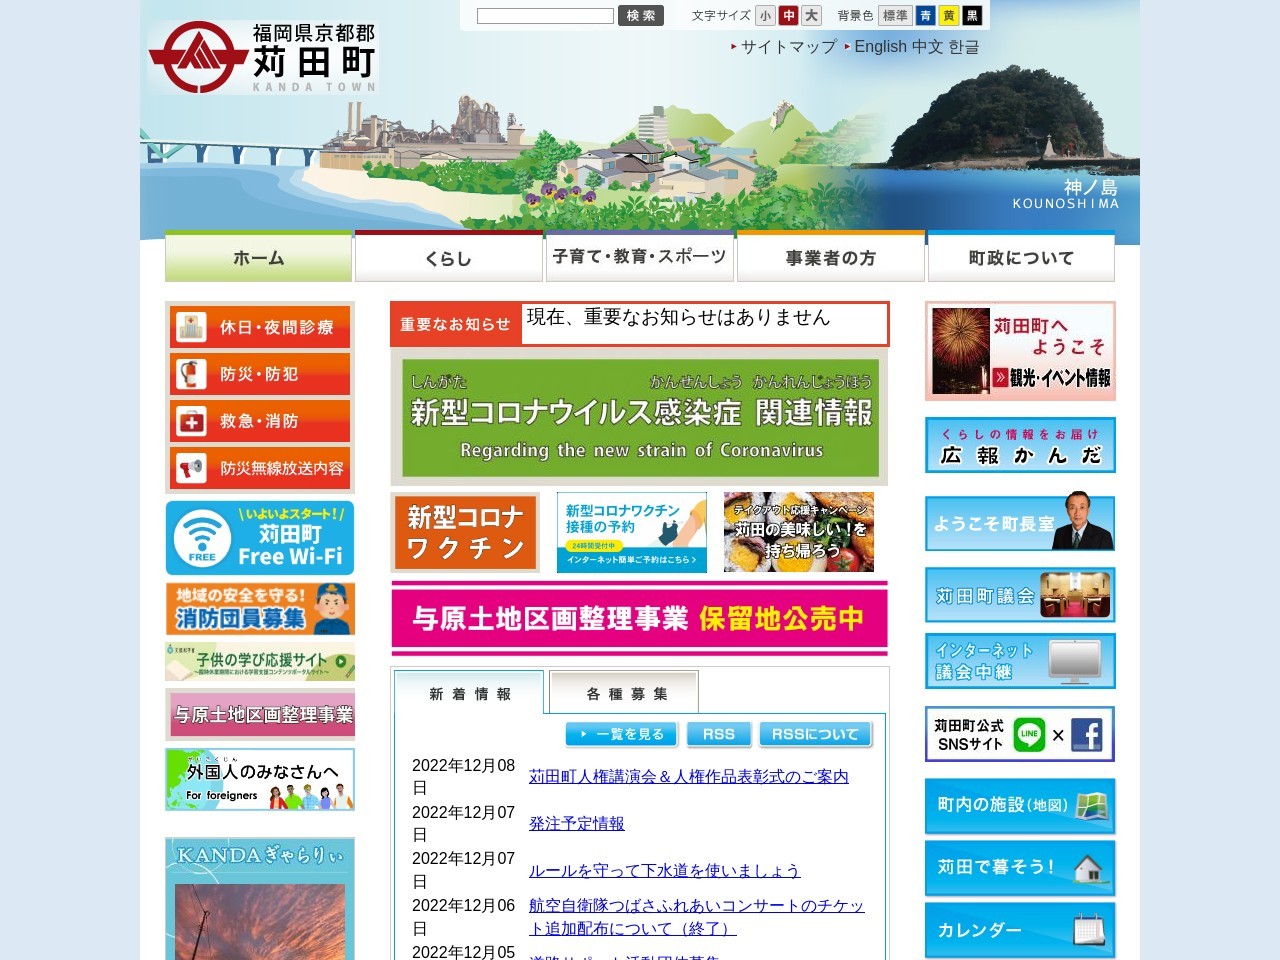Open left sidebar 与原土地区画整理事業 banner
This screenshot has width=1280, height=960.
pyautogui.click(x=260, y=714)
